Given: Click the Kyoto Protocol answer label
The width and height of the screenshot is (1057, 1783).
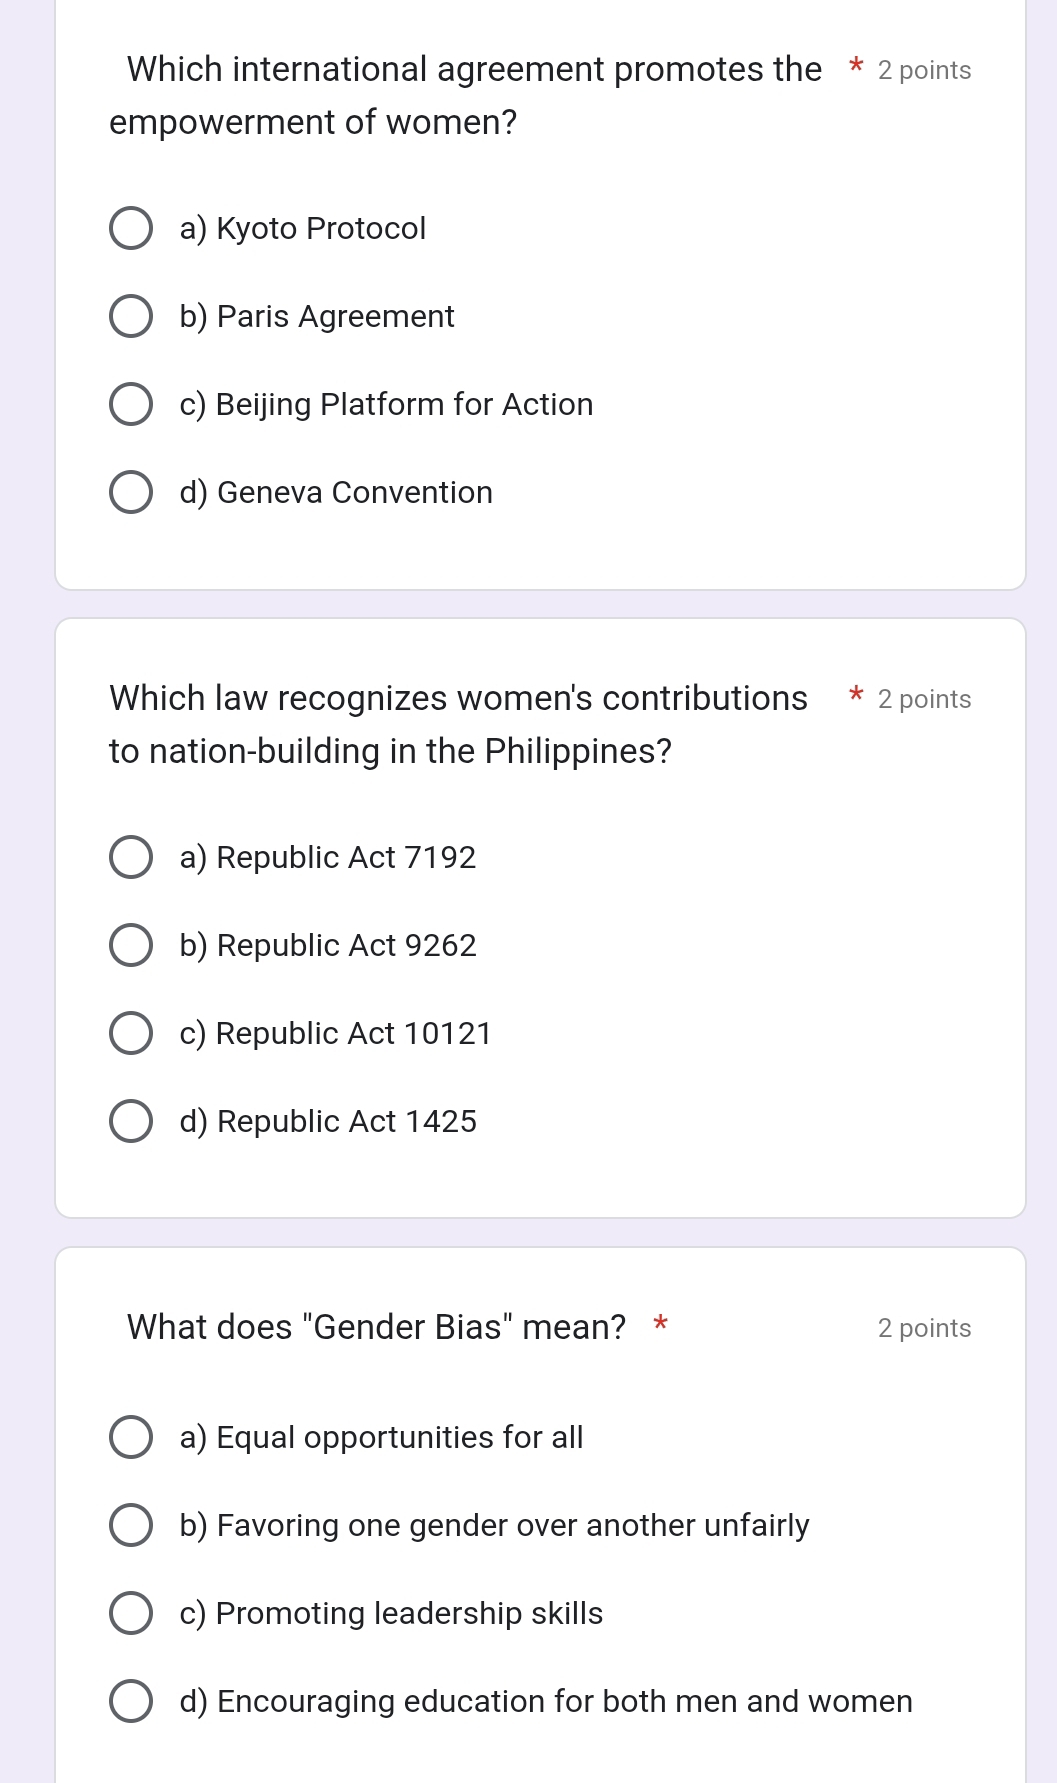Looking at the screenshot, I should [x=303, y=229].
